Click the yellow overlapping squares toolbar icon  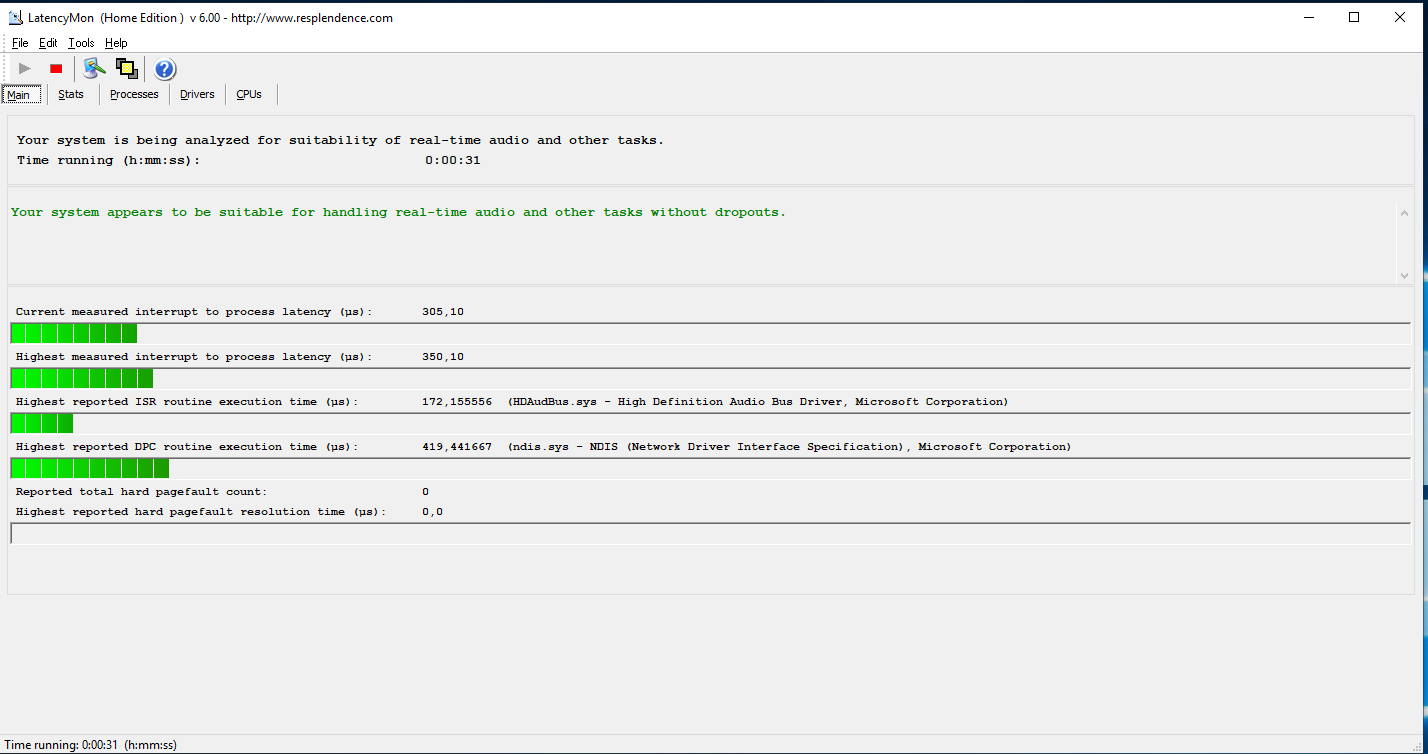[126, 68]
